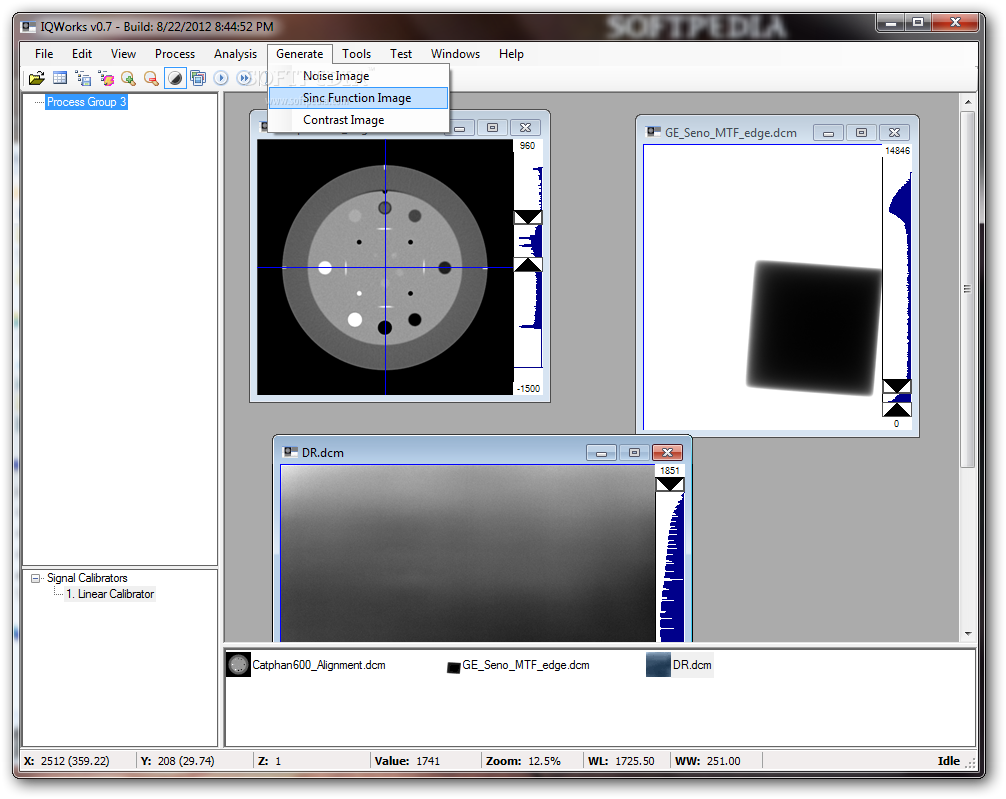The width and height of the screenshot is (1006, 799).
Task: Click the GE_Seno_MTF_edge.dcm window icon
Action: point(653,132)
